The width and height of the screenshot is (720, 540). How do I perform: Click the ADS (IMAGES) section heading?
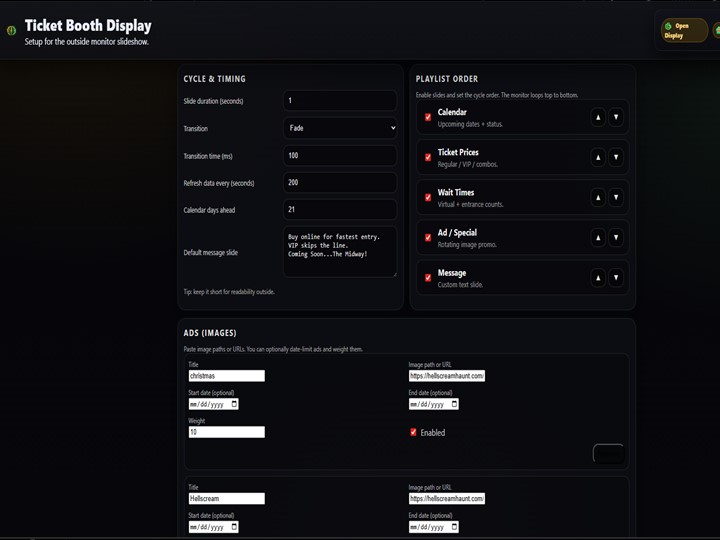point(210,333)
